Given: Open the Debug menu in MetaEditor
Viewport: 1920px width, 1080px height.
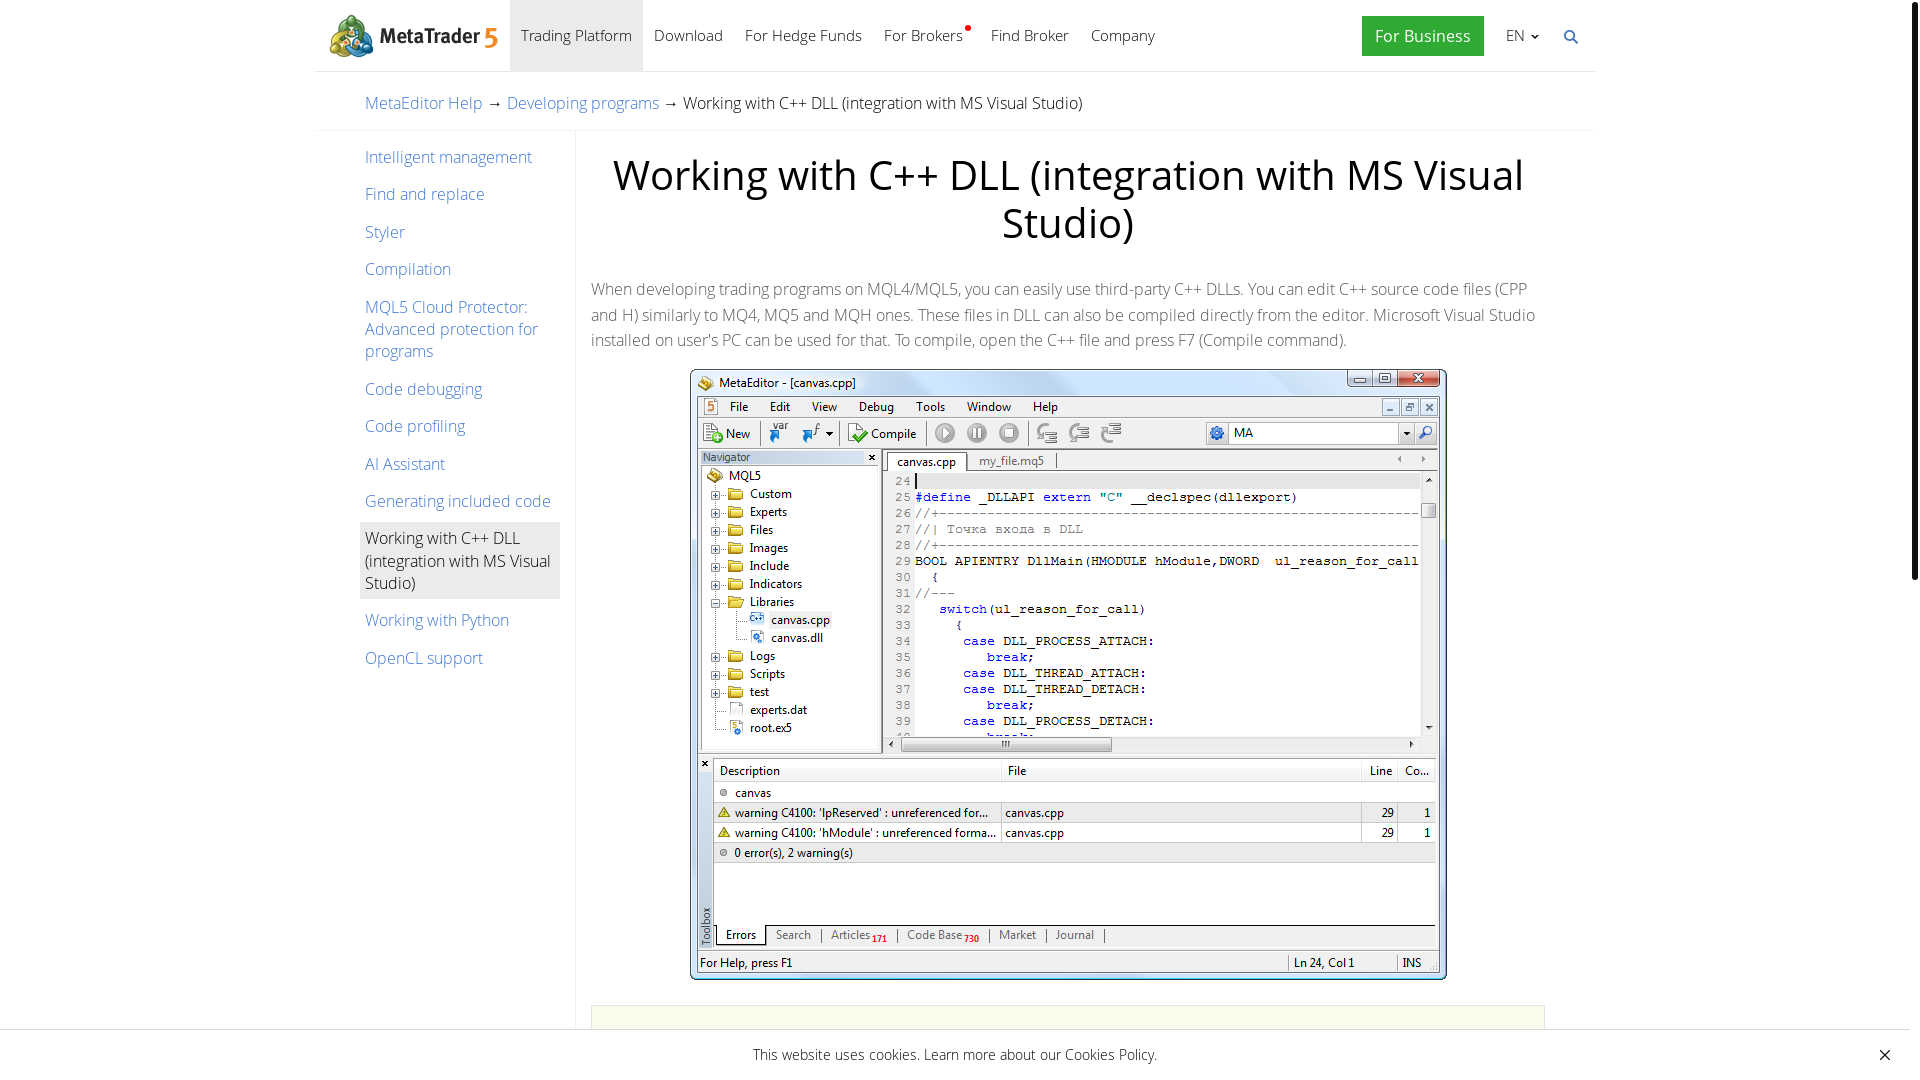Looking at the screenshot, I should [876, 407].
